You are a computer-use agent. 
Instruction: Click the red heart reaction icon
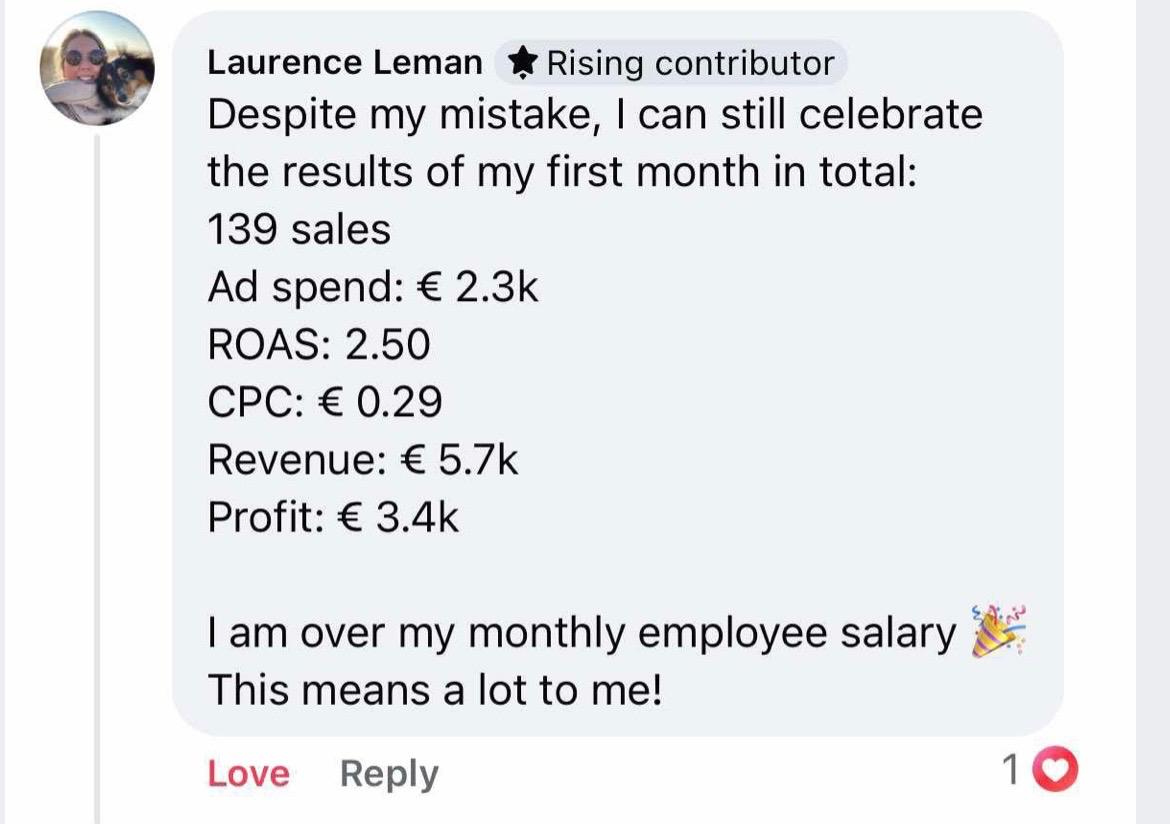1056,770
